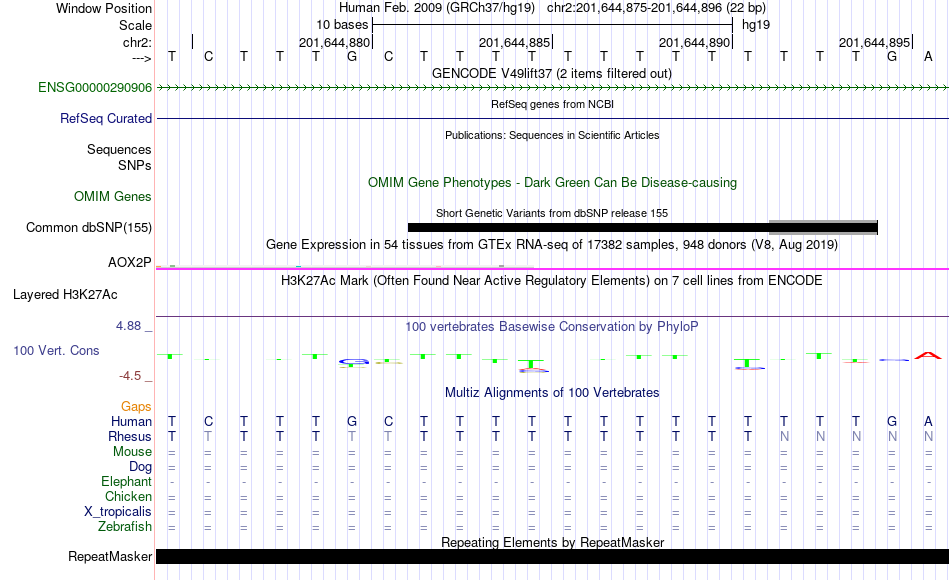
Task: Click the hg19 text beside scale bar
Action: [x=756, y=25]
